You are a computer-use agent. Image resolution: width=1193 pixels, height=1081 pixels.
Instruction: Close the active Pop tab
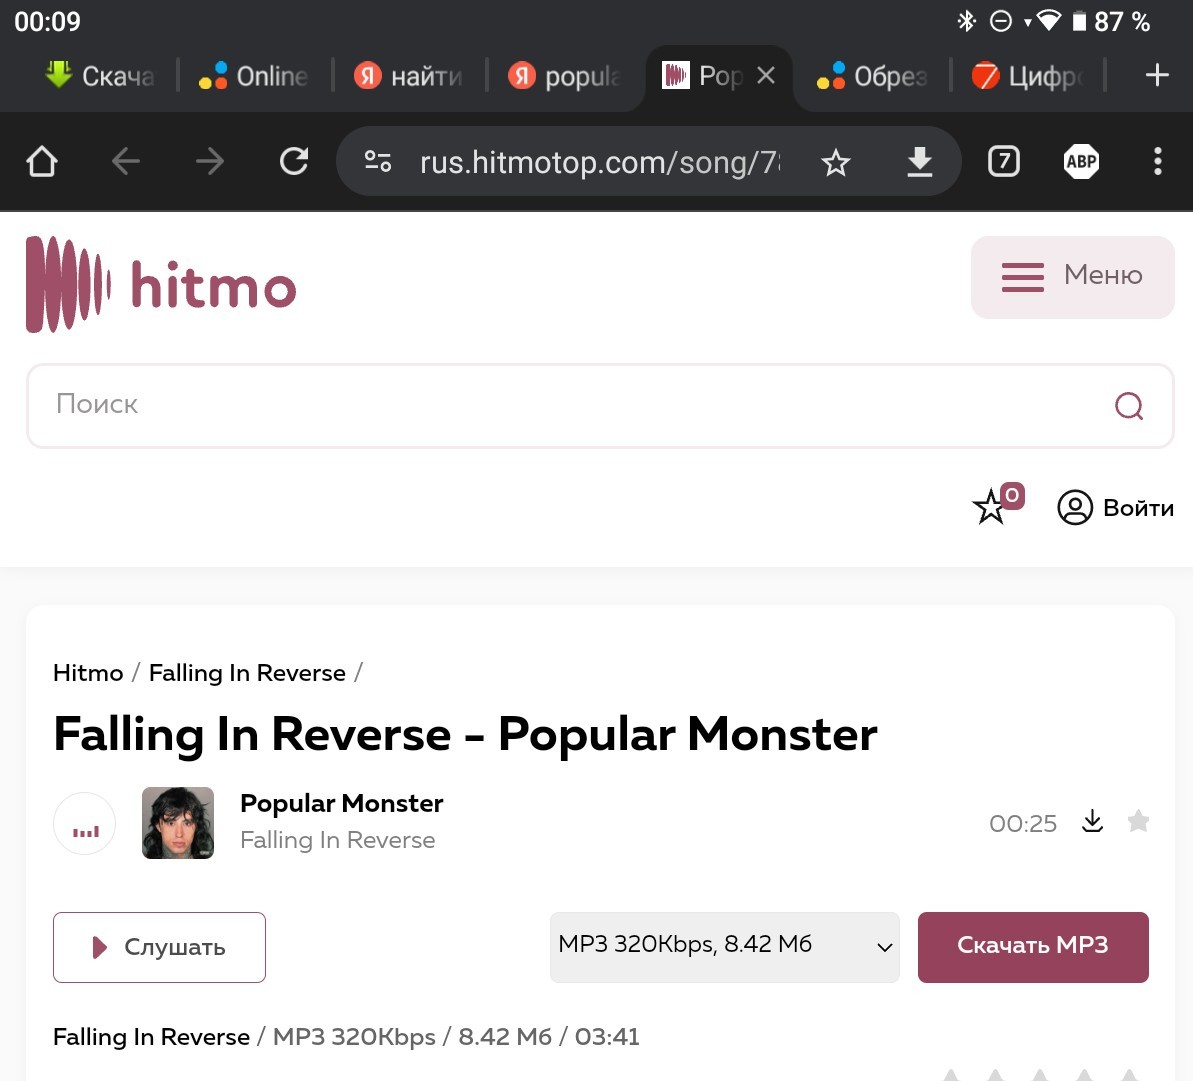(766, 75)
